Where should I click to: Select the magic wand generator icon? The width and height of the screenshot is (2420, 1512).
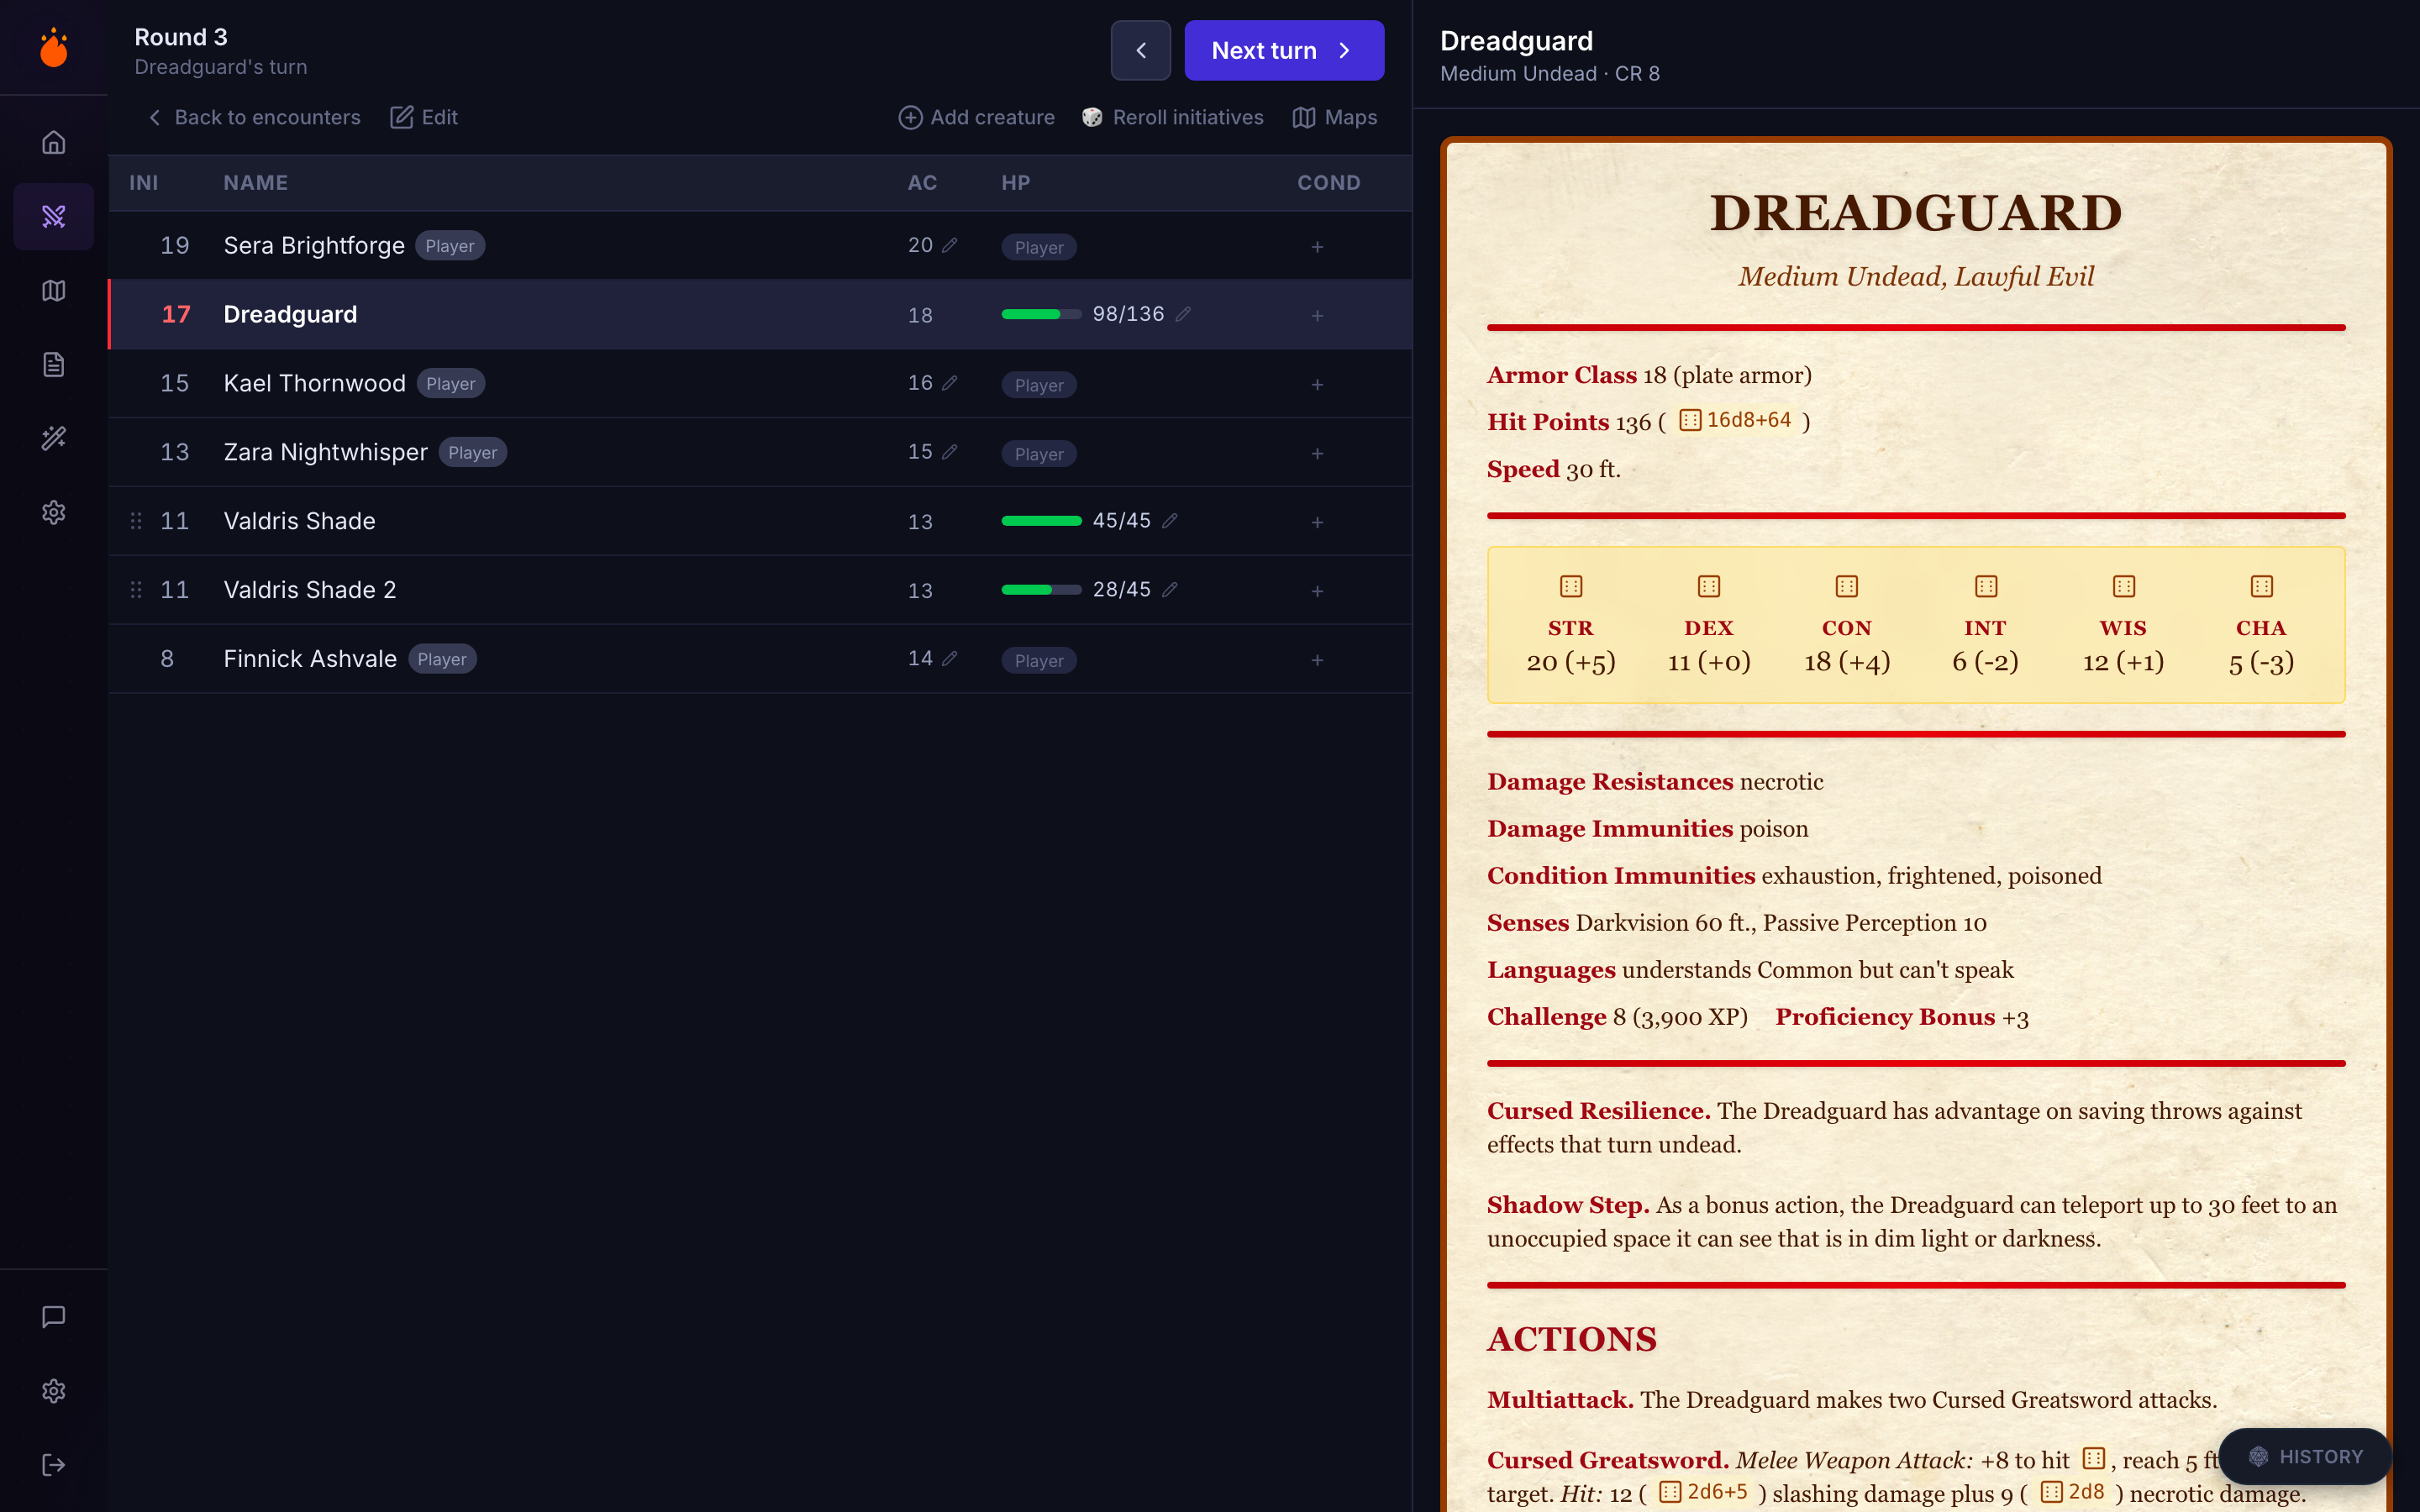point(53,437)
